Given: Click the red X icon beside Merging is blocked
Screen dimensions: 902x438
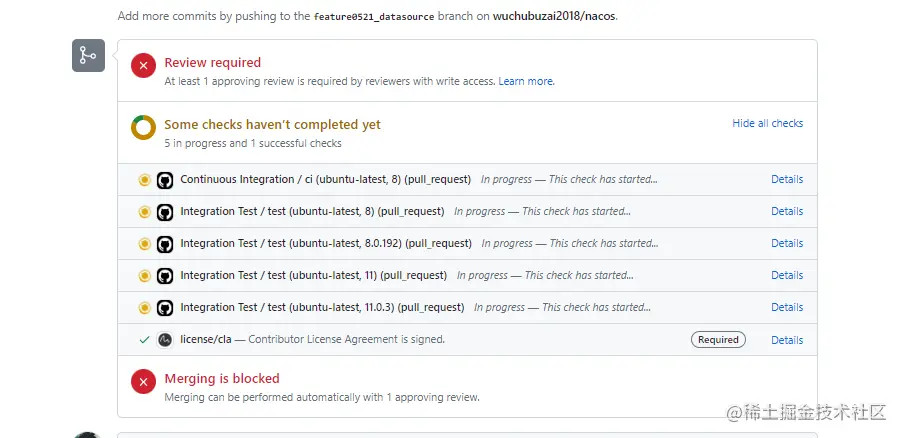Looking at the screenshot, I should pyautogui.click(x=143, y=381).
